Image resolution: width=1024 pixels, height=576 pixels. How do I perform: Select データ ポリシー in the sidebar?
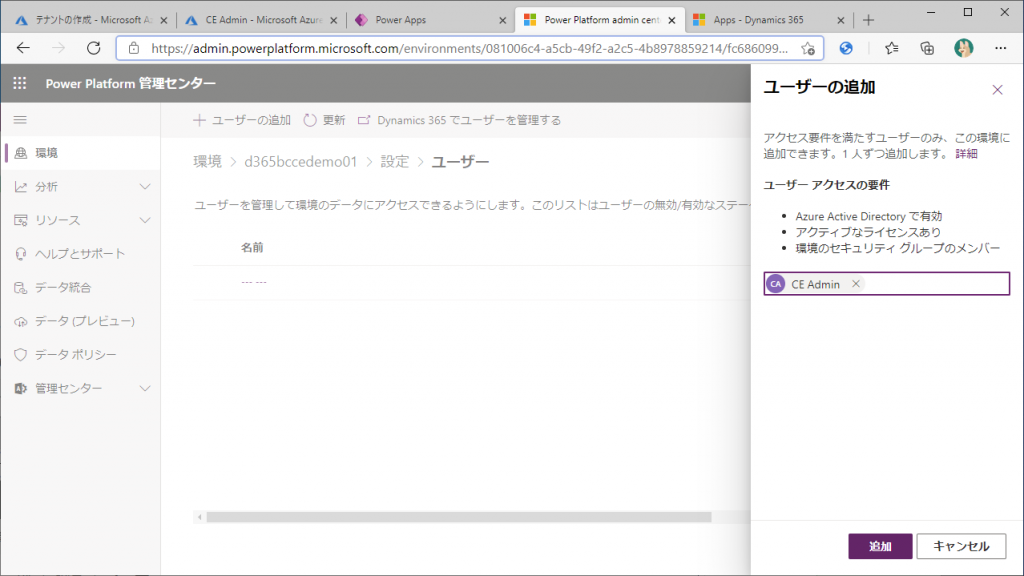[76, 355]
